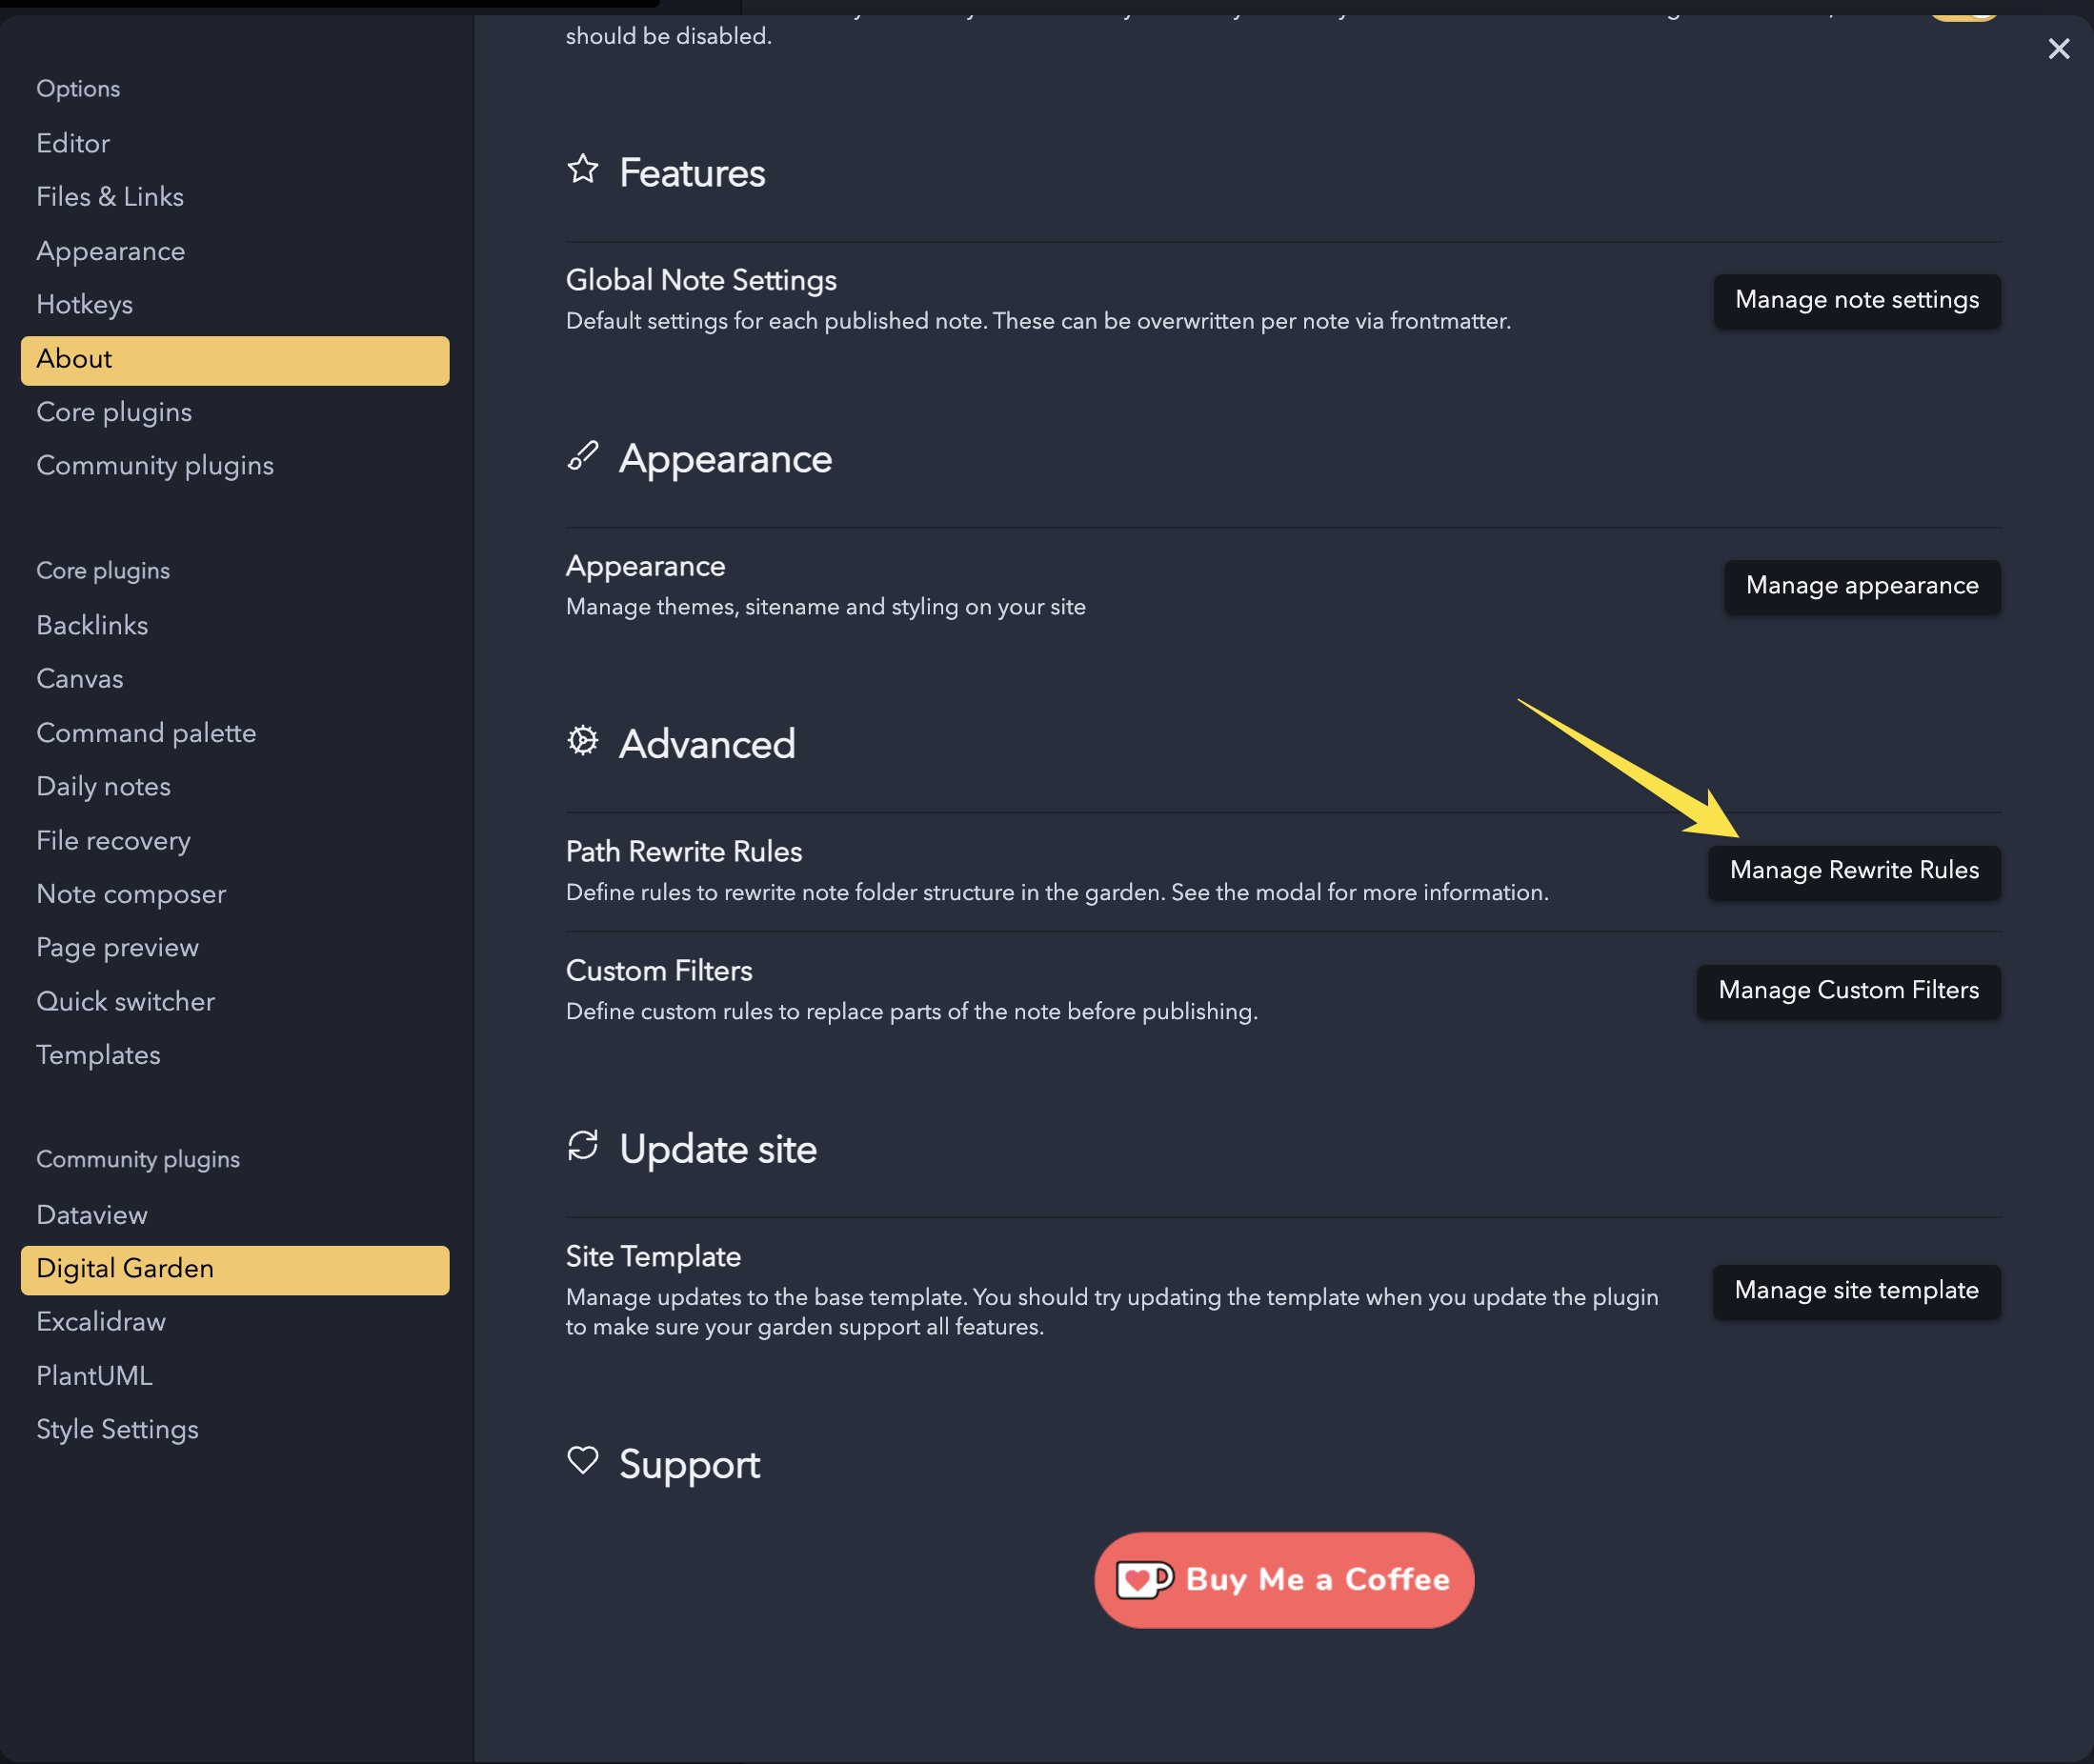Image resolution: width=2094 pixels, height=1764 pixels.
Task: Open Manage site template
Action: coord(1856,1291)
